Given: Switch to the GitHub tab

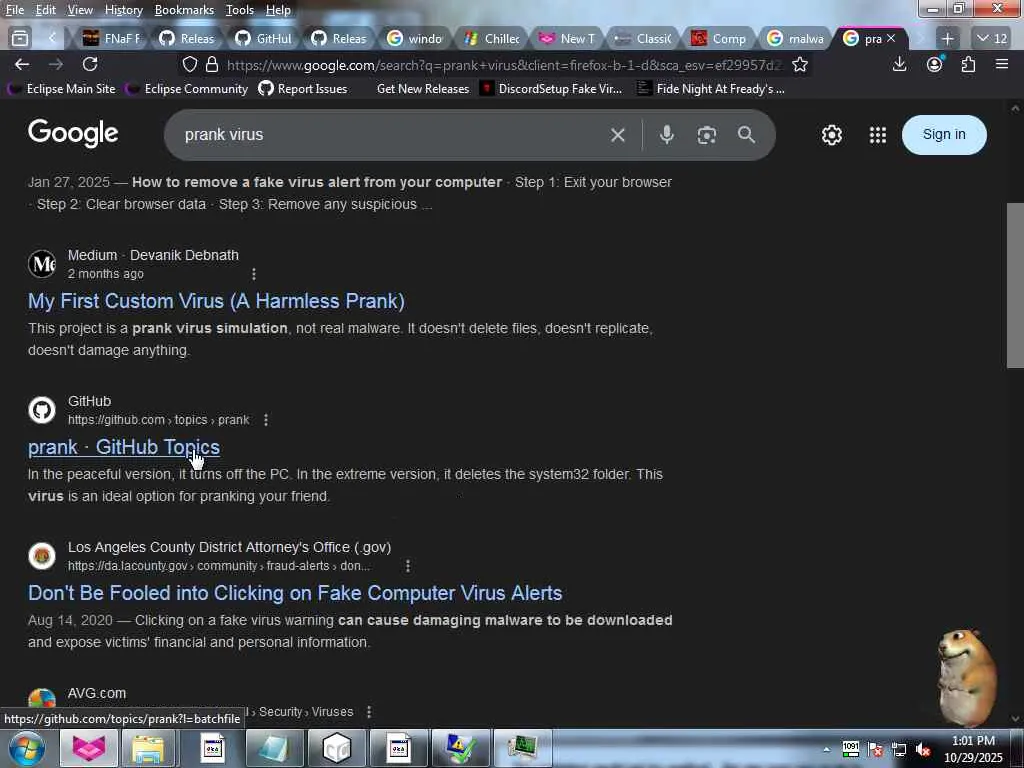Looking at the screenshot, I should point(264,39).
